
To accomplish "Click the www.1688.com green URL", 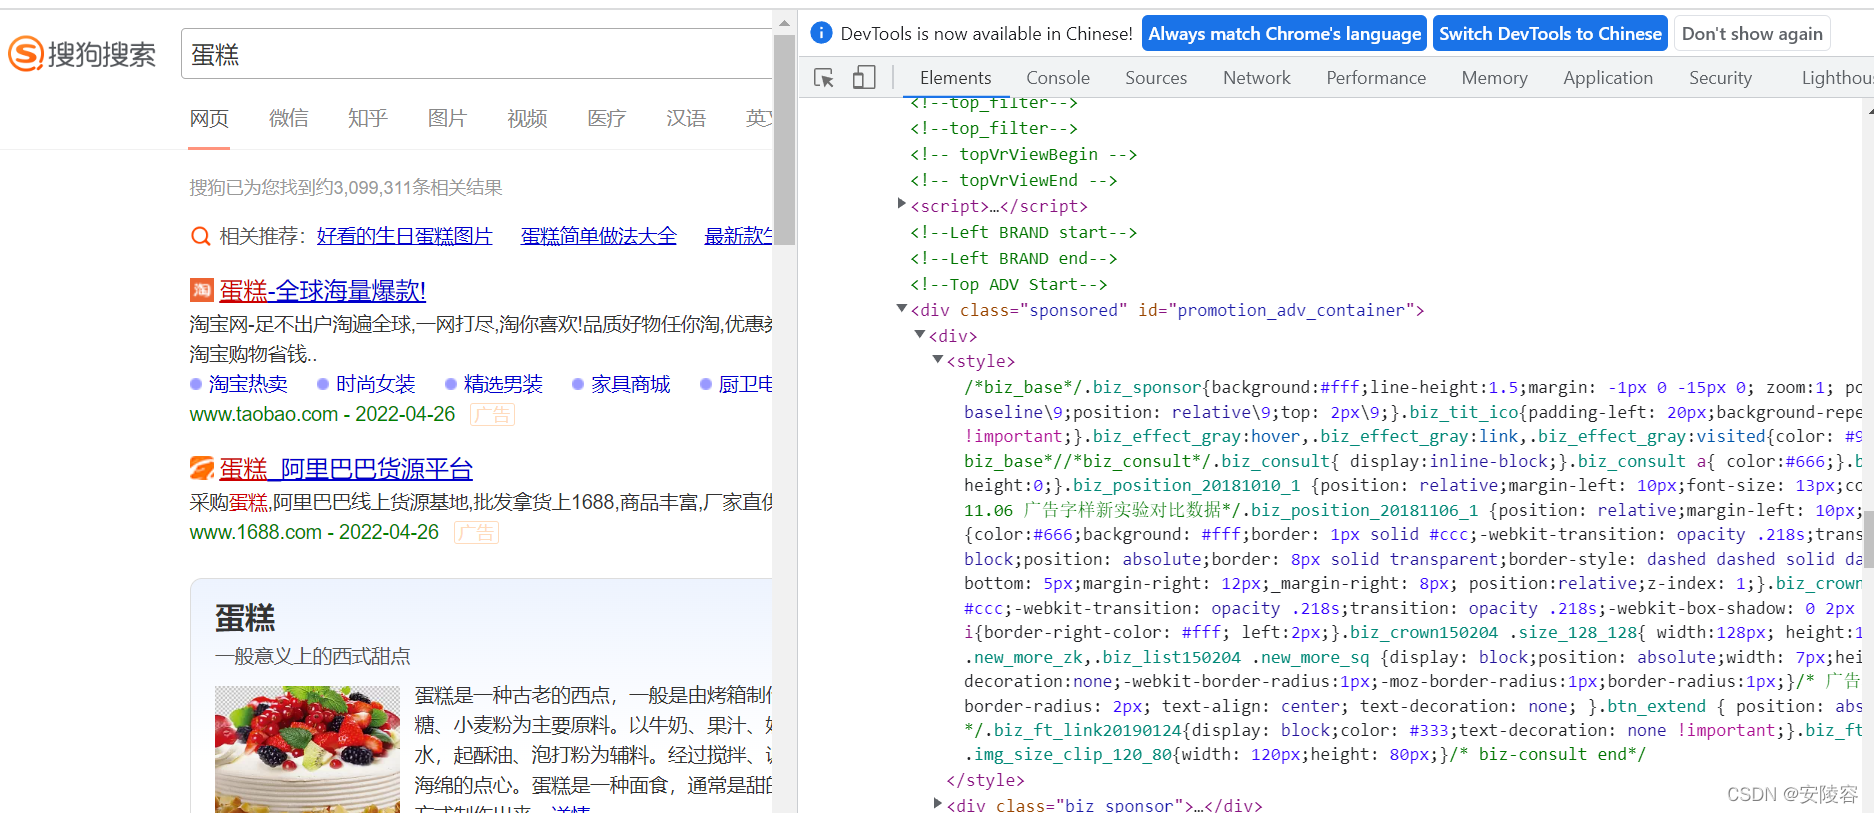I will 255,532.
